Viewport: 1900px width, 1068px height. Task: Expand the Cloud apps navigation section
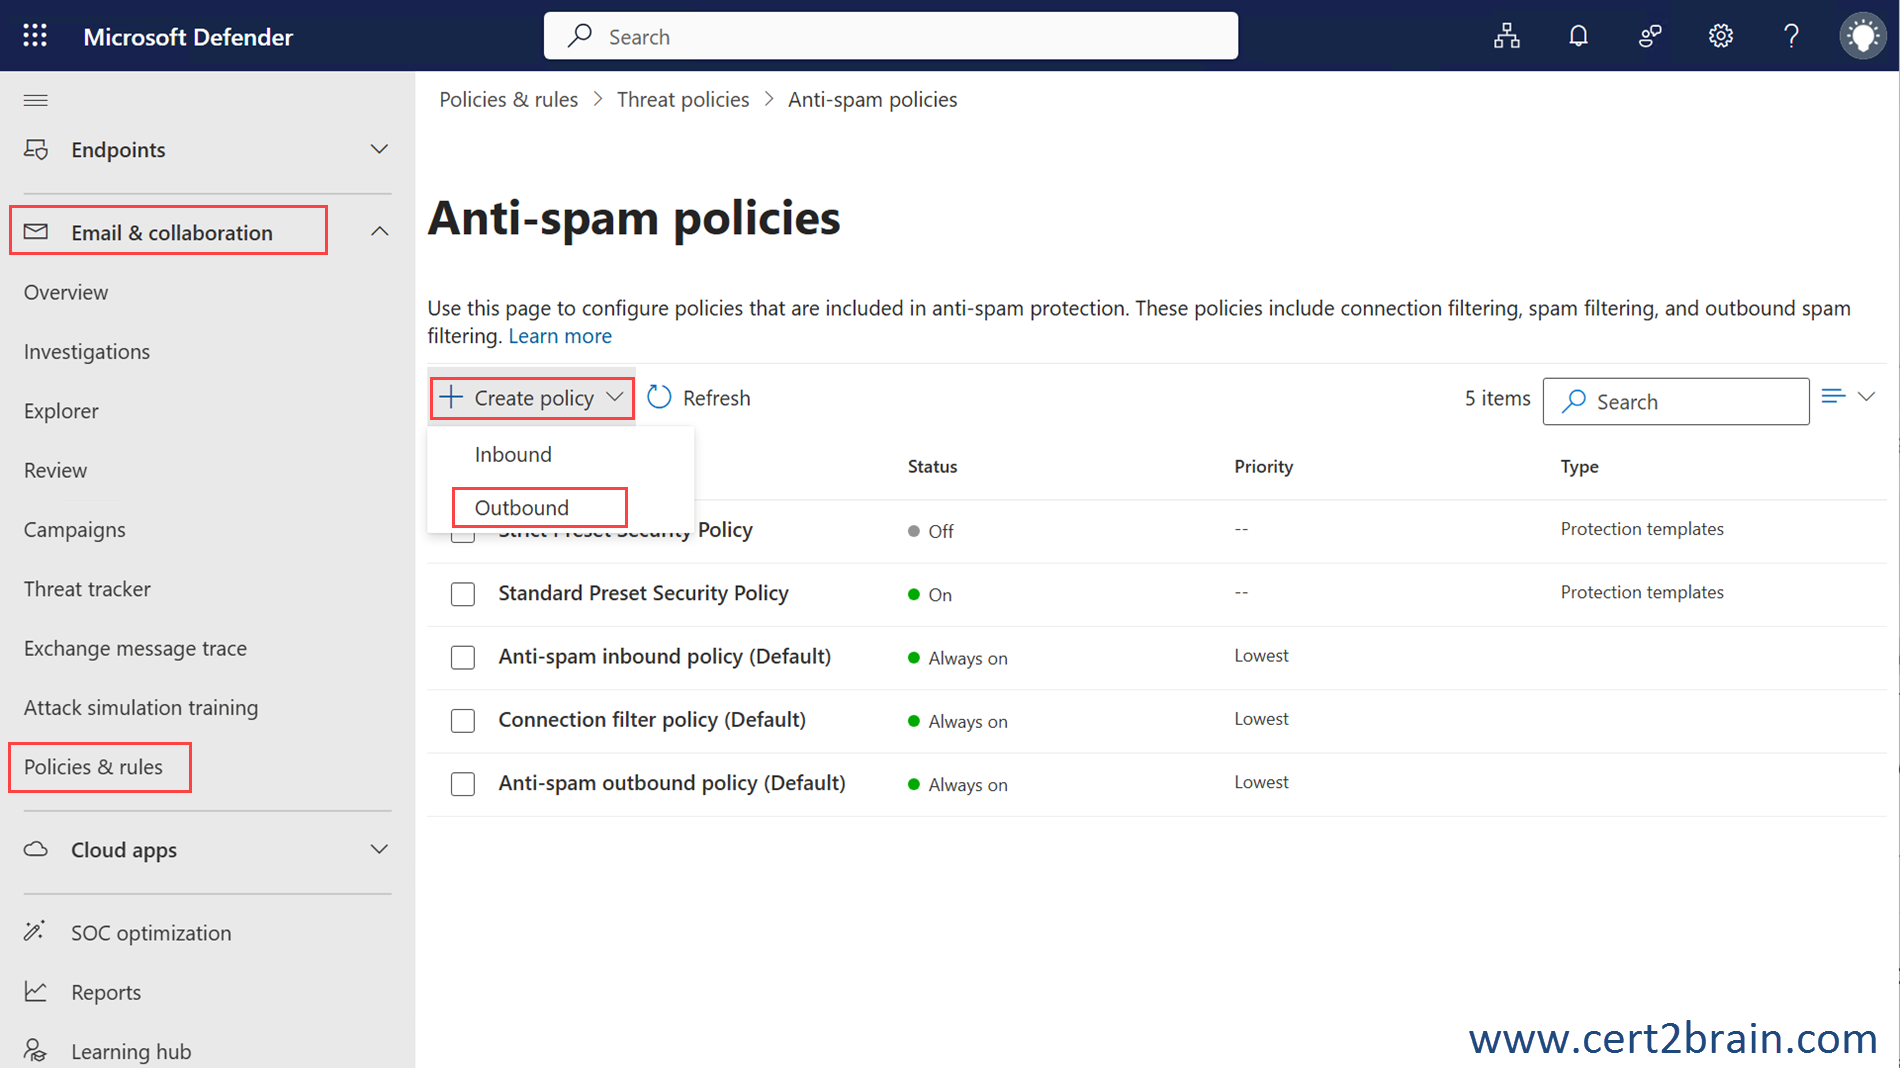point(379,849)
